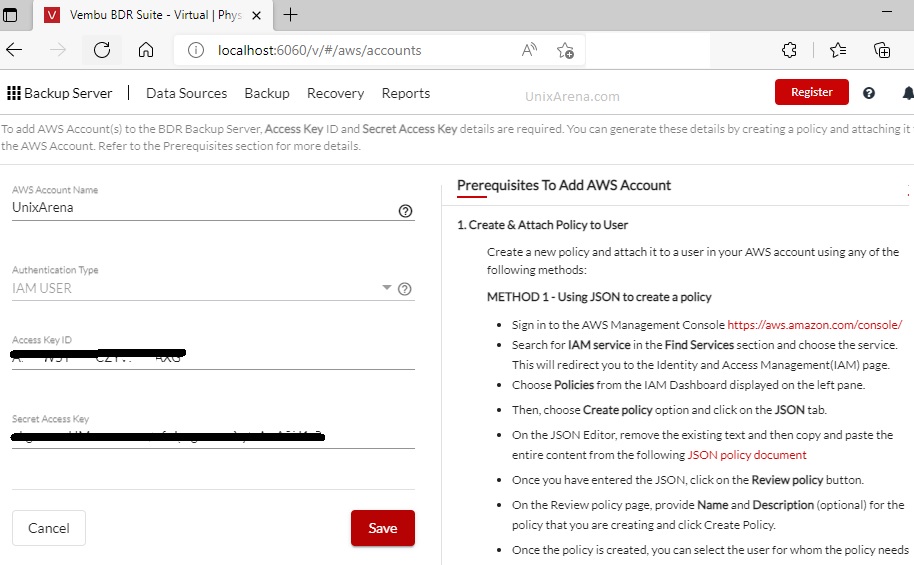Cancel adding the AWS account
914x565 pixels.
click(x=49, y=528)
